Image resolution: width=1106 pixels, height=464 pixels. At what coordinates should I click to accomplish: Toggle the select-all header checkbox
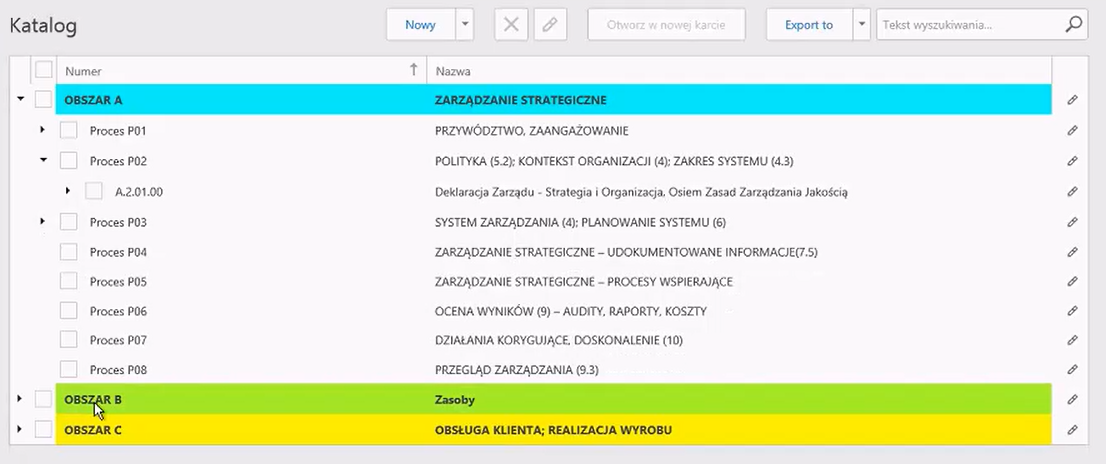pos(44,69)
